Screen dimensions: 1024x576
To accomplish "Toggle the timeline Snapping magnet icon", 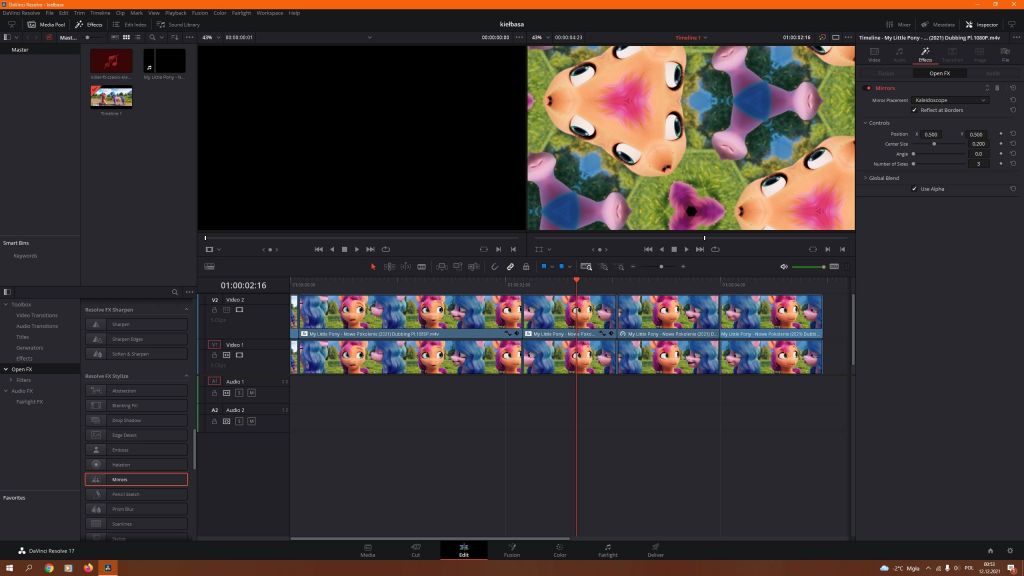I will 495,267.
